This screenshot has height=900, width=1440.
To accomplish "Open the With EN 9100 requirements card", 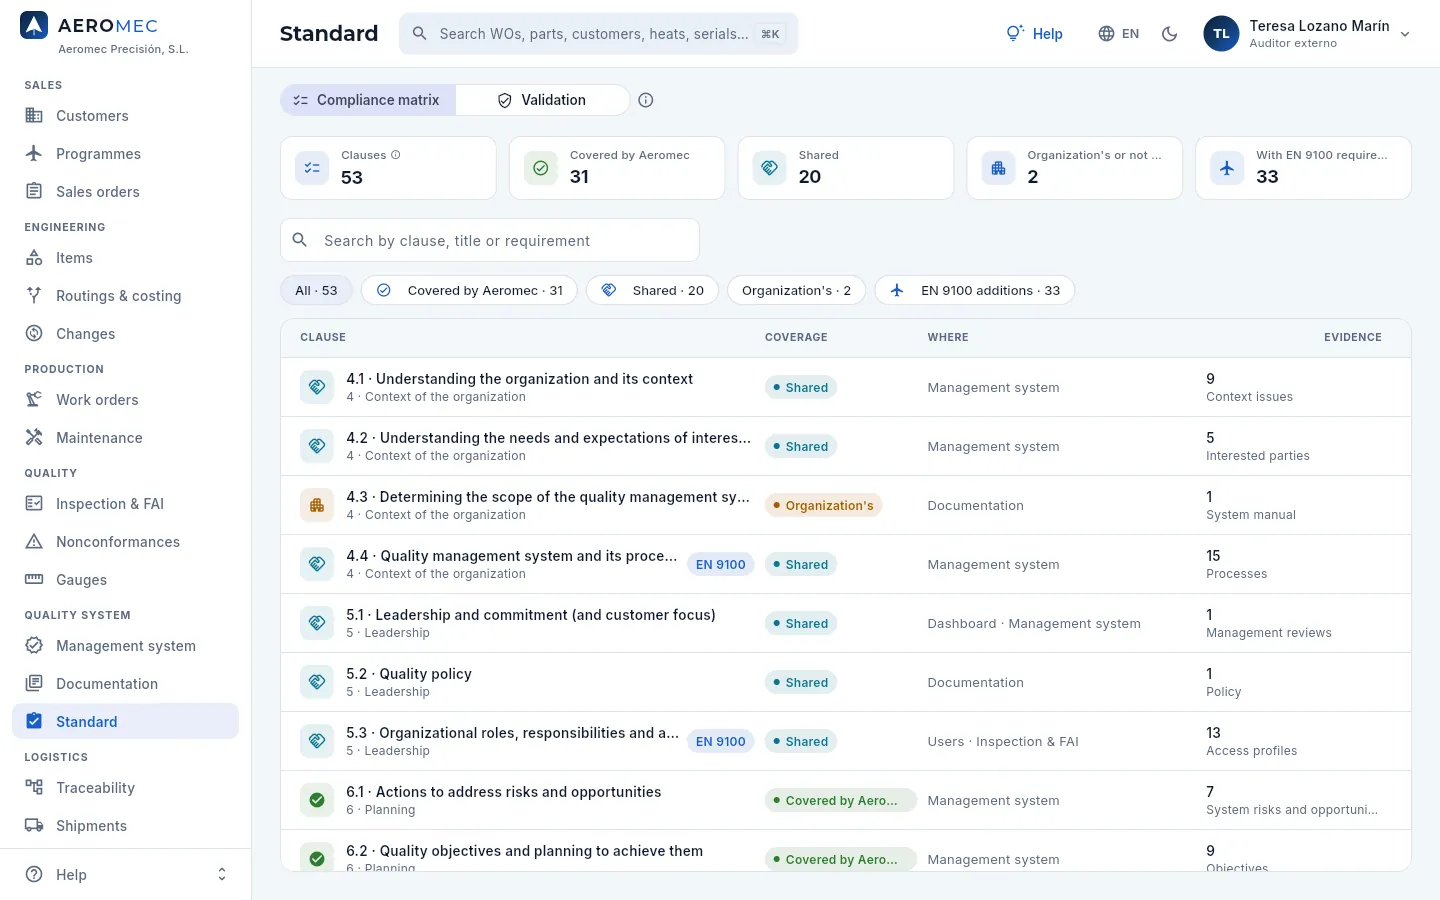I will (x=1303, y=168).
